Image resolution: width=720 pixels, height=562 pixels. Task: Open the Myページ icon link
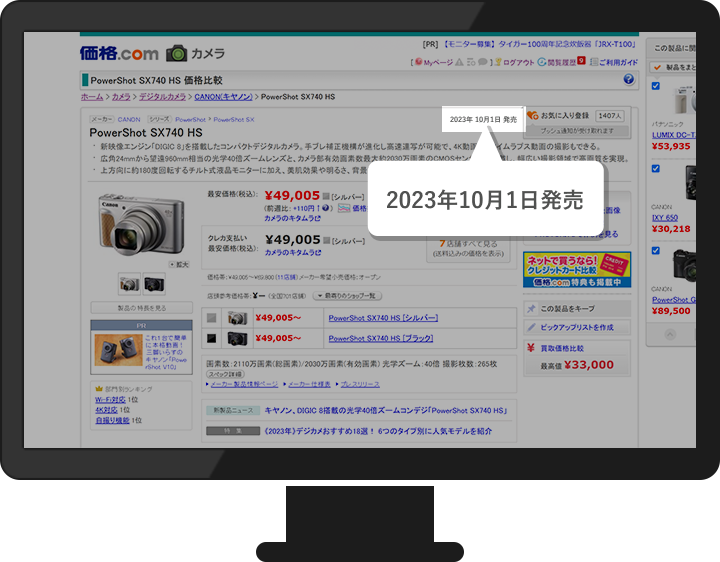418,62
